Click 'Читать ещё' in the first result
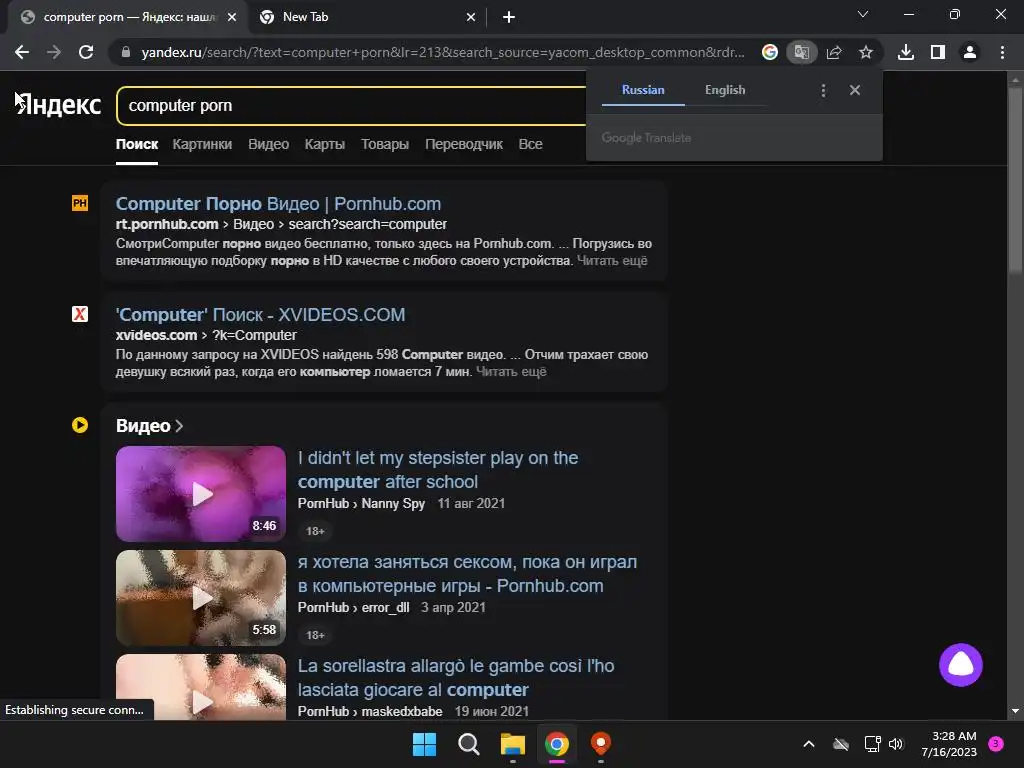1024x768 pixels. 612,261
